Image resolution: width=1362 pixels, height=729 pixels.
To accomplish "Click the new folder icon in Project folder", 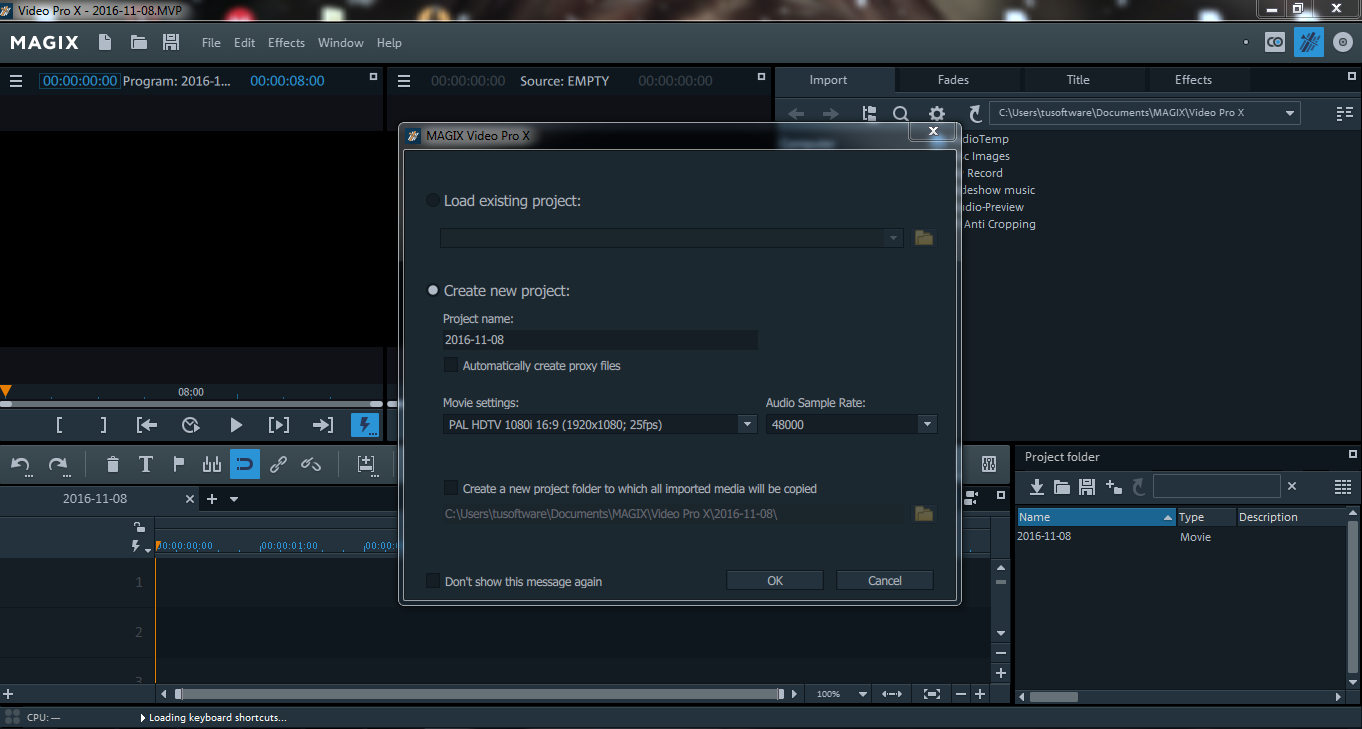I will pyautogui.click(x=1114, y=487).
